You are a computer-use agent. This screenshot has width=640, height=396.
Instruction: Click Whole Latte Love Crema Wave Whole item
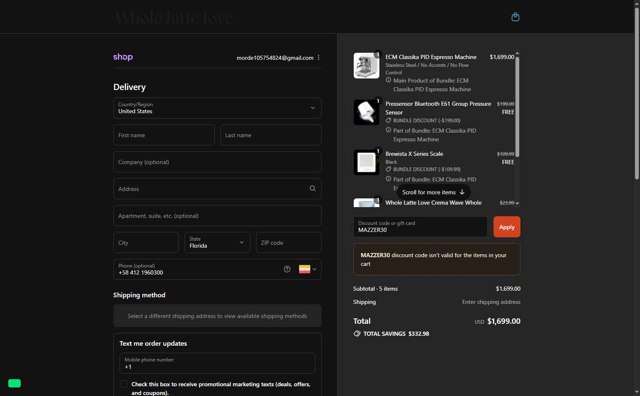point(433,202)
